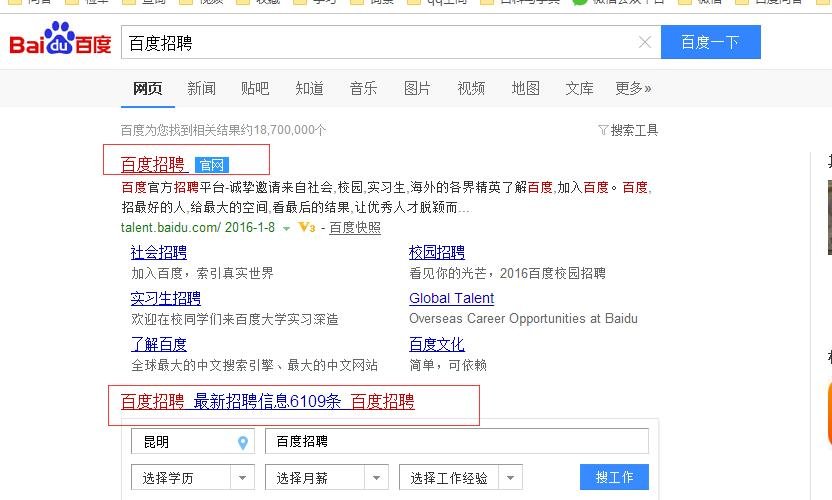Open the 音乐 tab

pos(363,88)
